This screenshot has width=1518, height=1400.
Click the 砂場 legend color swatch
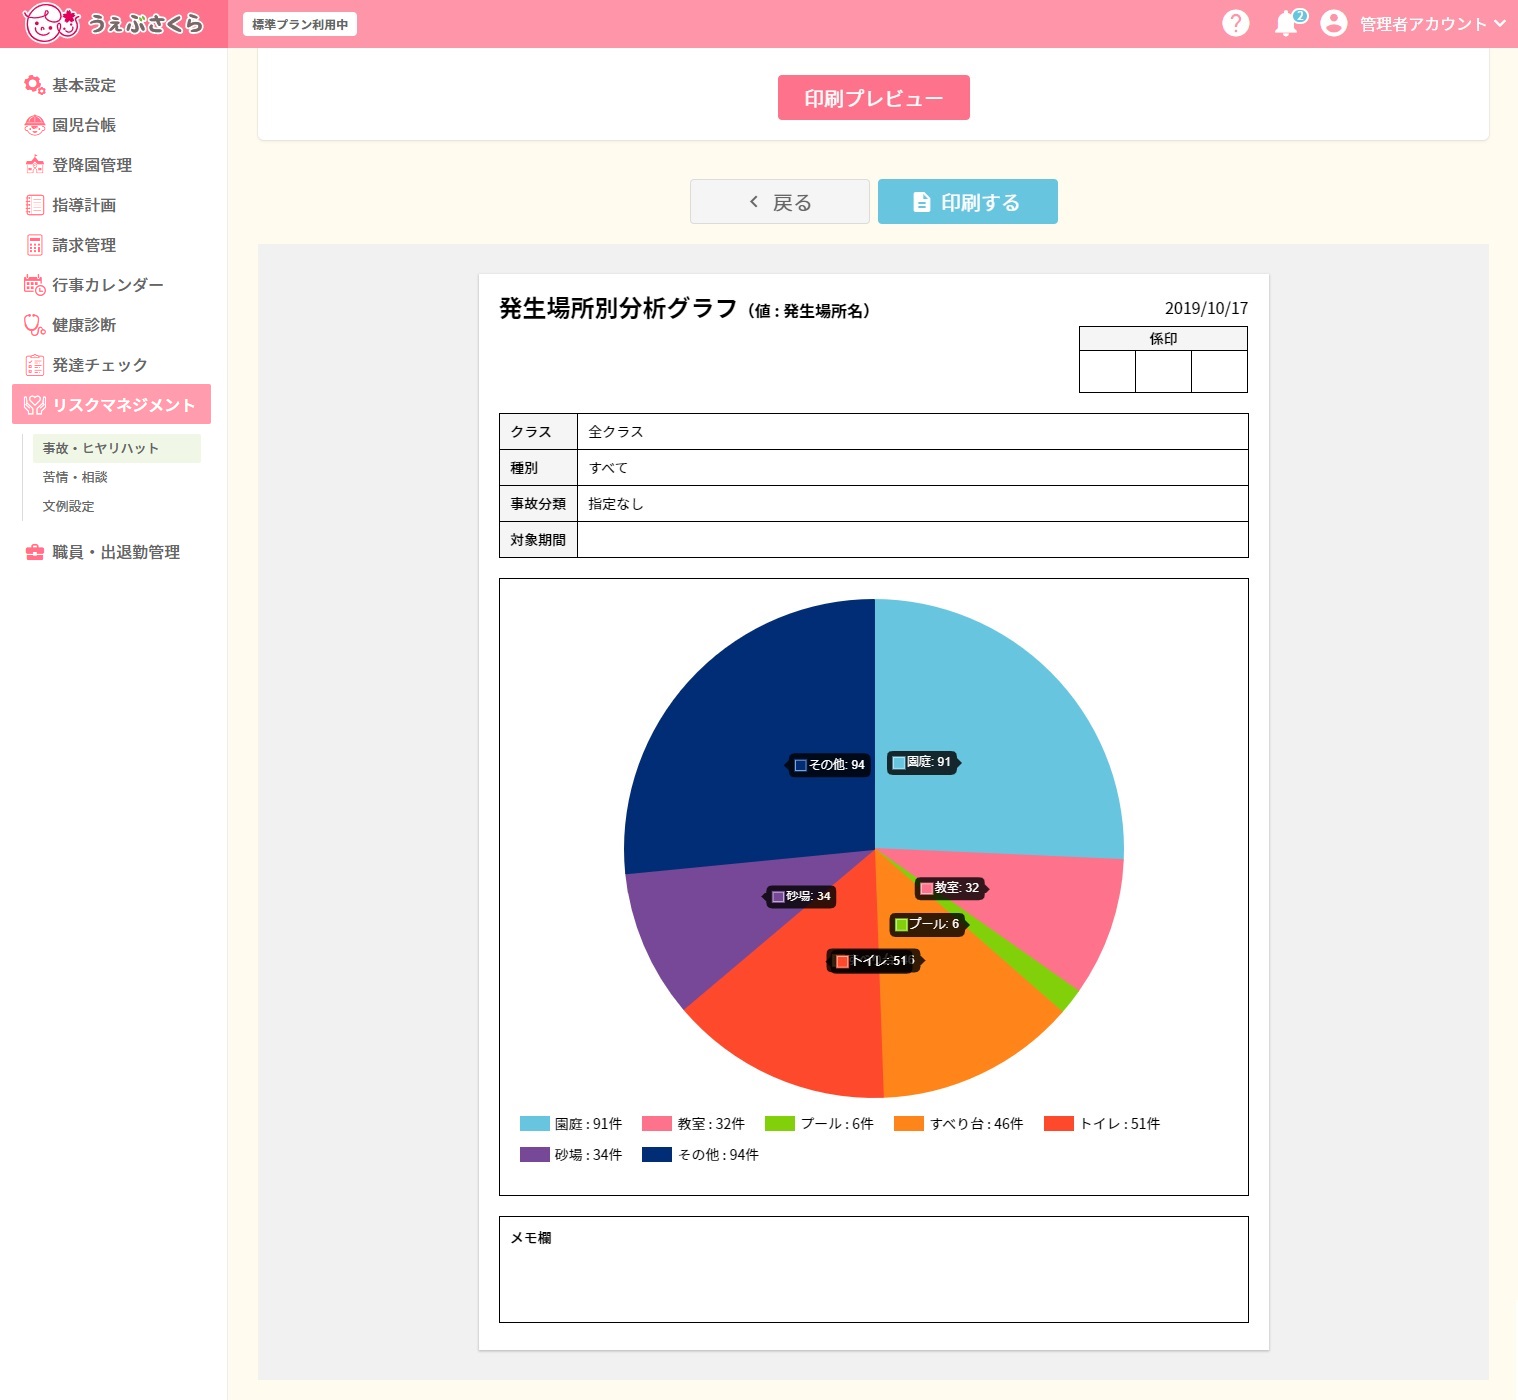[535, 1155]
